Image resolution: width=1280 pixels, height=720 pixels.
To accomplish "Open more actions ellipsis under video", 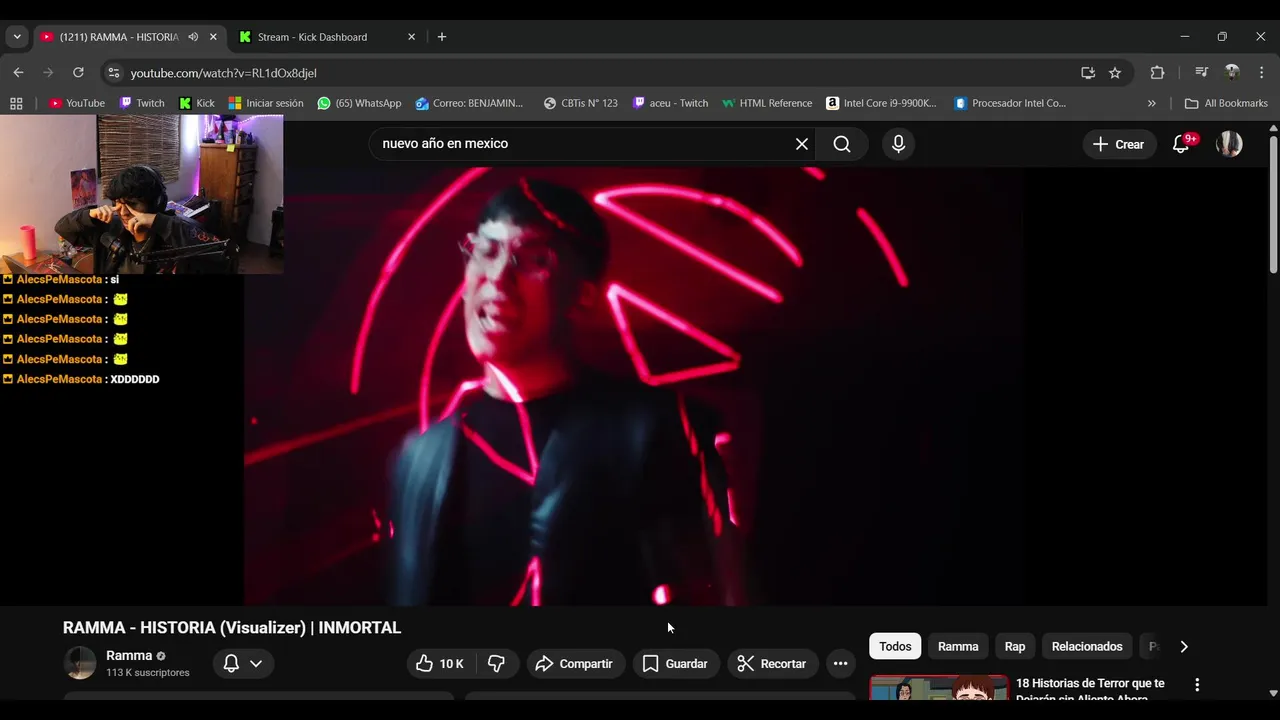I will [x=840, y=664].
